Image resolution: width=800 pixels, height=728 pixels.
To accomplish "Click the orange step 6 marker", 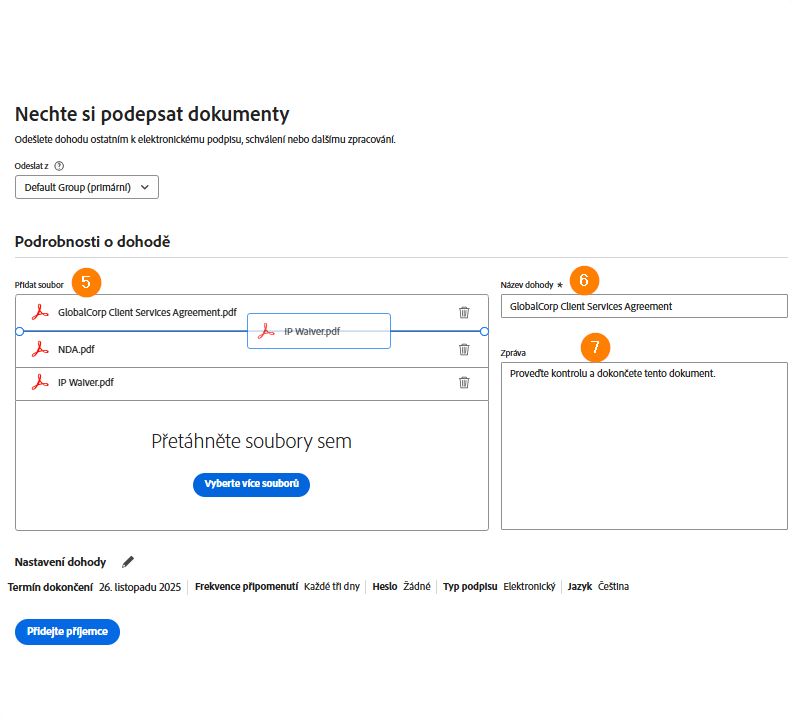I will click(x=584, y=280).
